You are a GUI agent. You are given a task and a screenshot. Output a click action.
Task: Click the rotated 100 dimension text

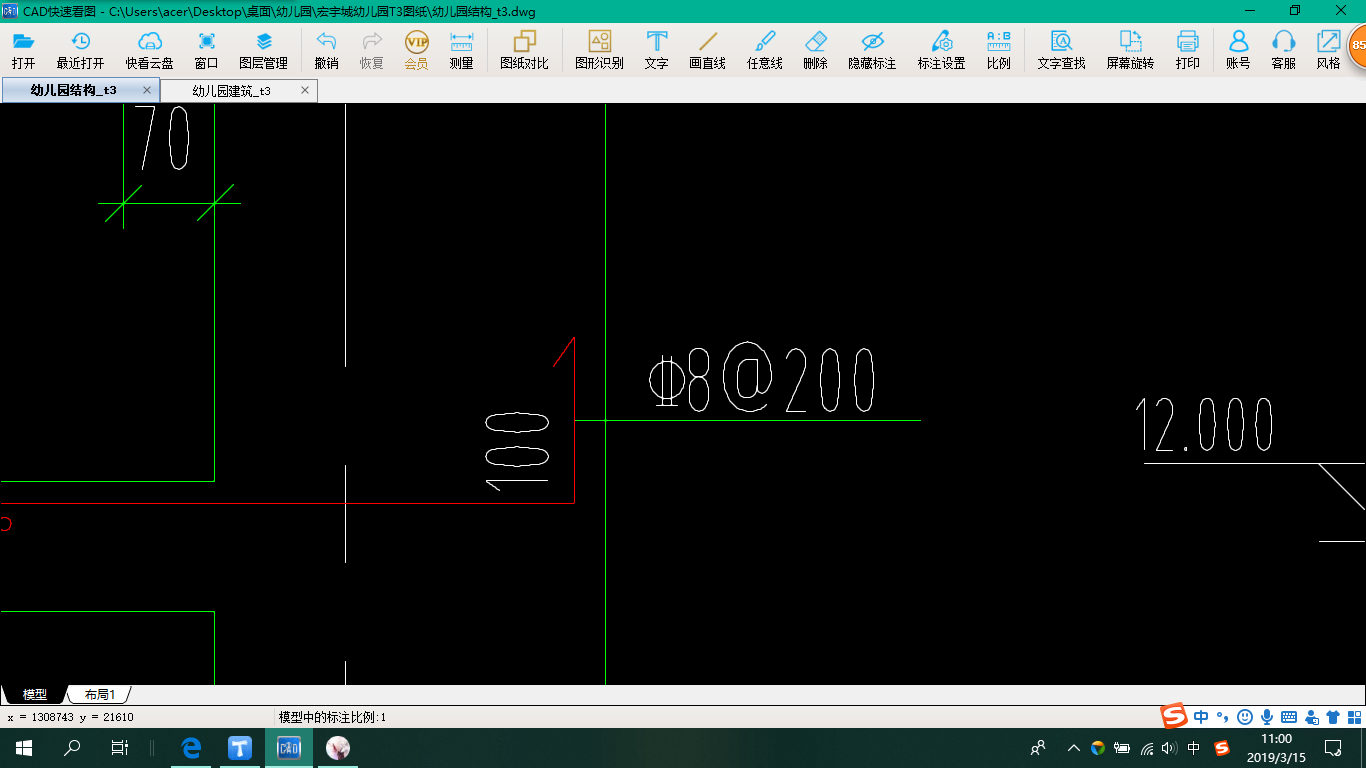pyautogui.click(x=517, y=451)
